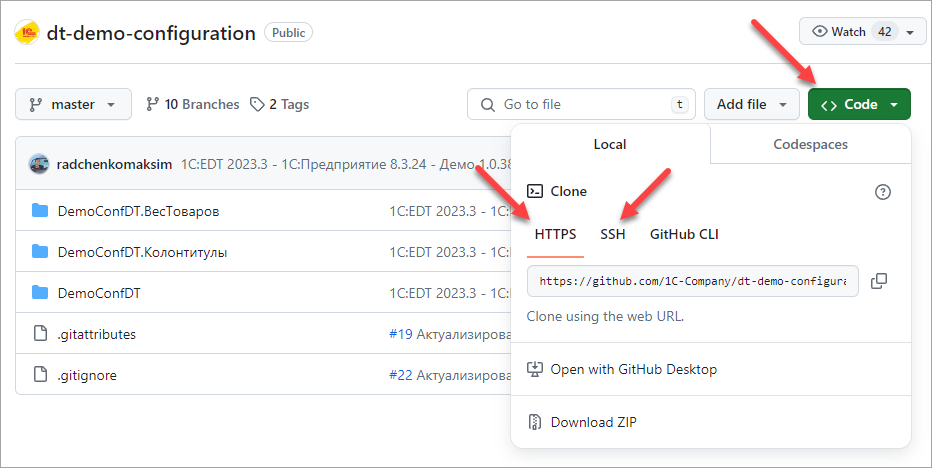This screenshot has width=932, height=468.
Task: Toggle the green Code button menu
Action: (x=859, y=104)
